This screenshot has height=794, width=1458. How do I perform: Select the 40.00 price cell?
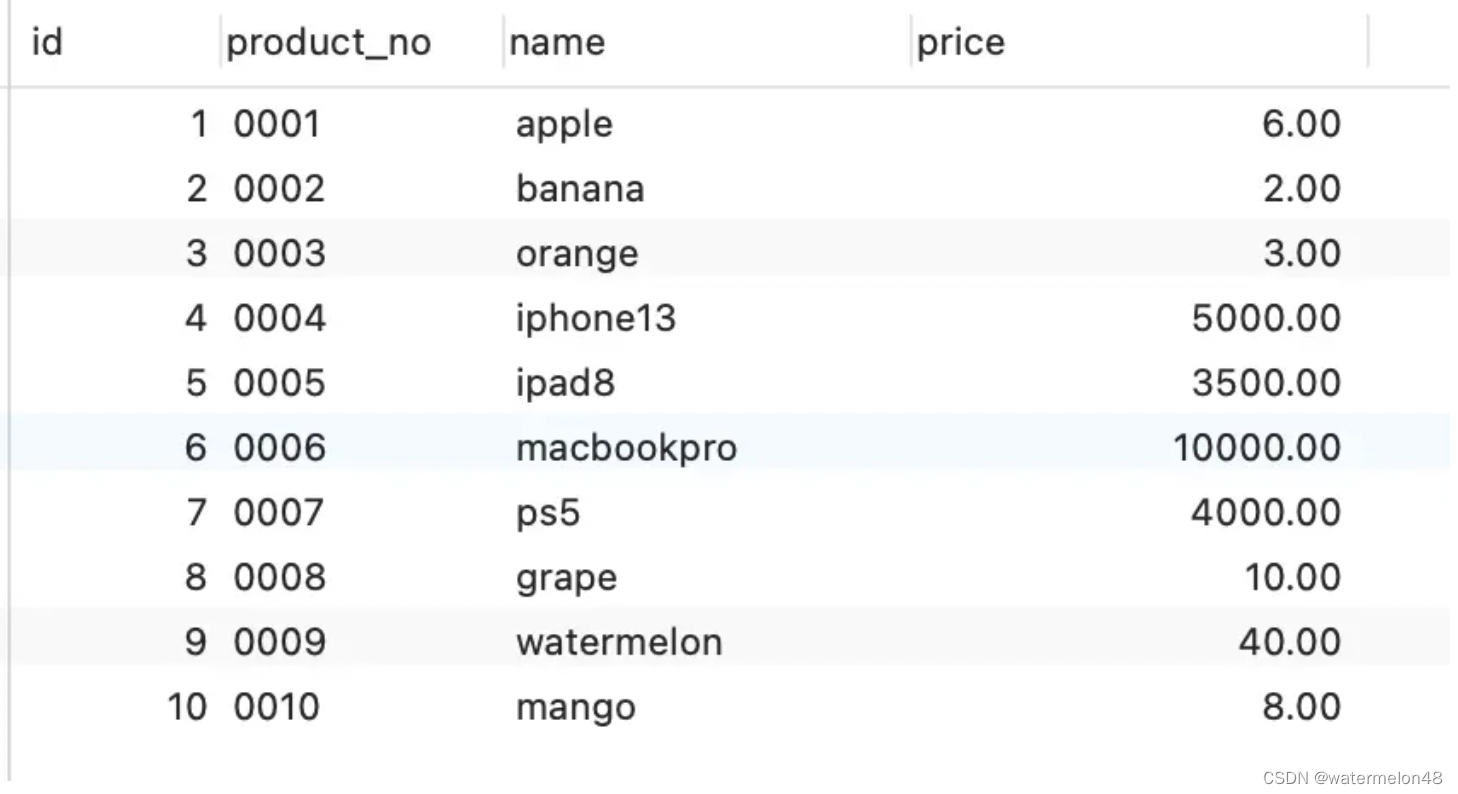1290,642
